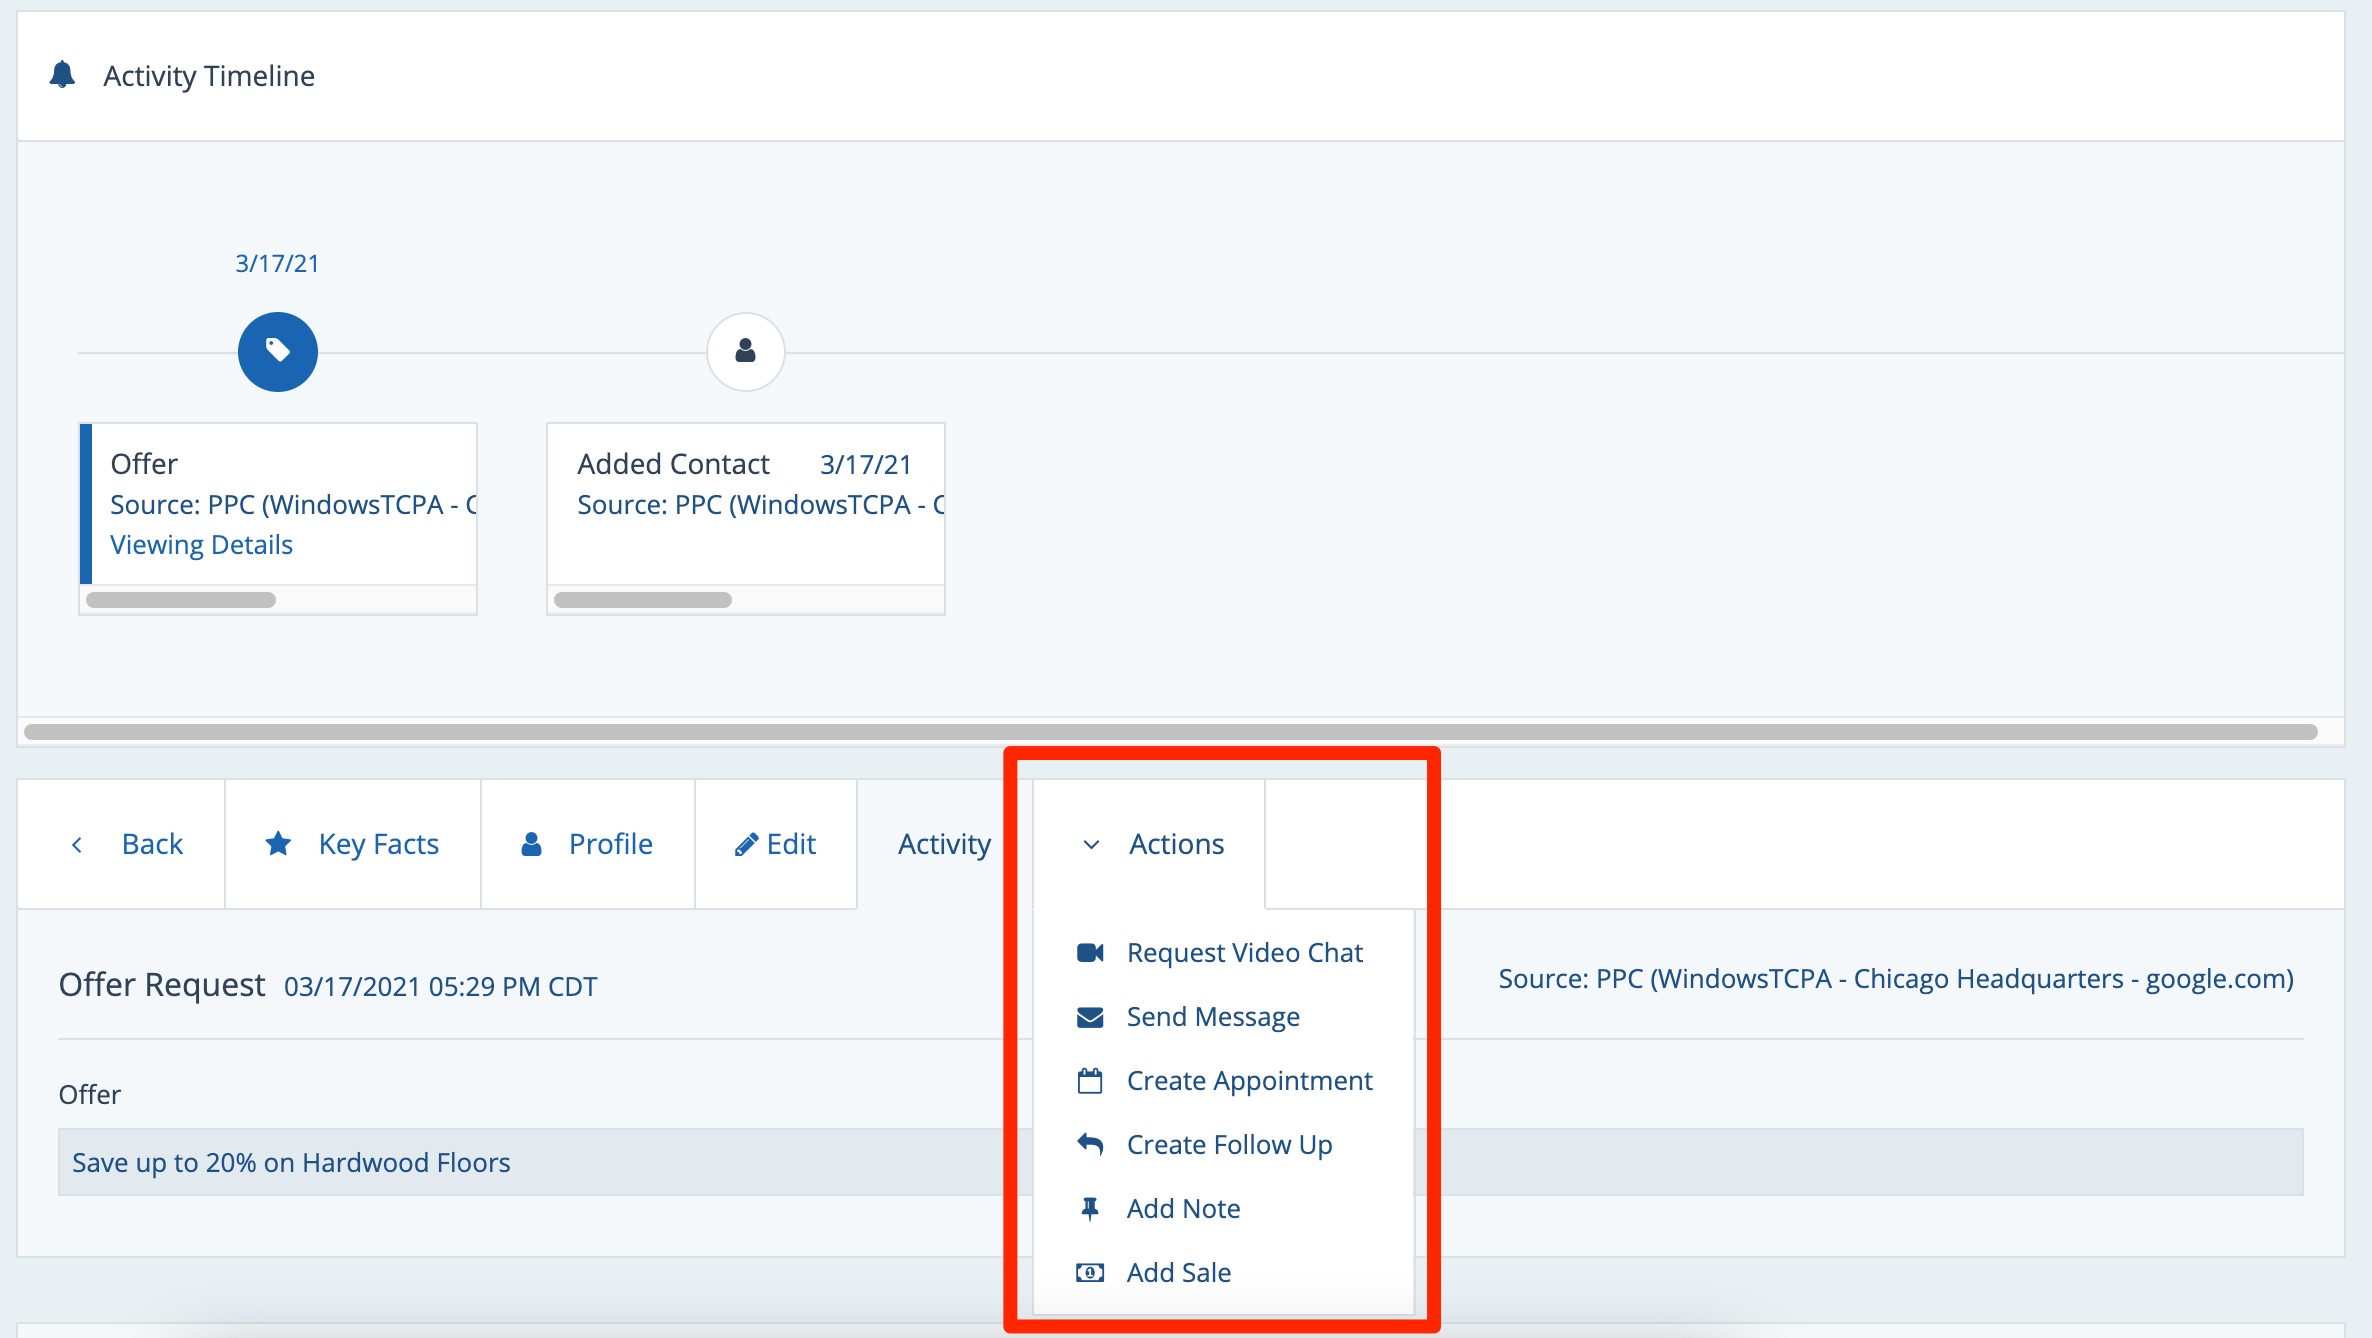The height and width of the screenshot is (1338, 2372).
Task: Click the bell icon beside Activity Timeline
Action: (62, 75)
